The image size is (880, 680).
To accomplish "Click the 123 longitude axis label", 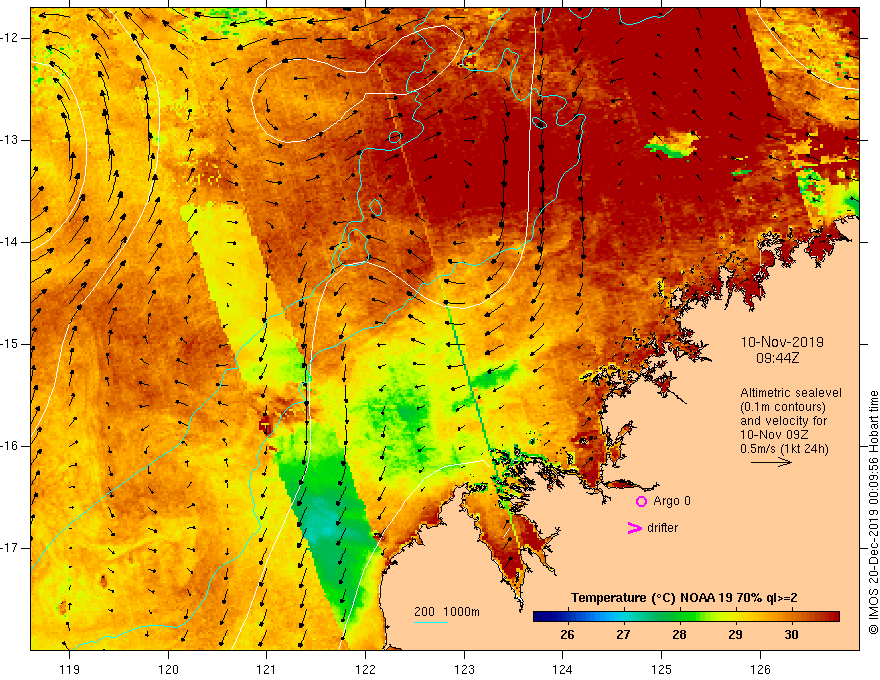I will pos(464,669).
